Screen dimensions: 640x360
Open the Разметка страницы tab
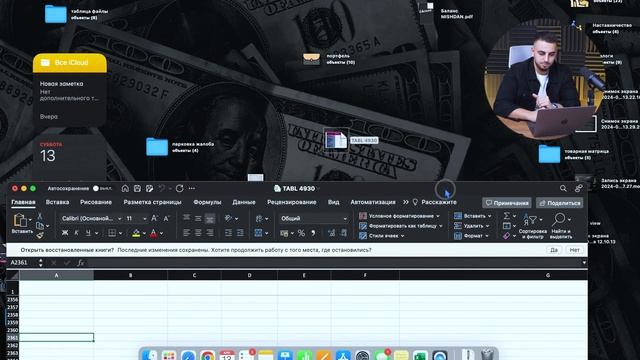pyautogui.click(x=152, y=202)
